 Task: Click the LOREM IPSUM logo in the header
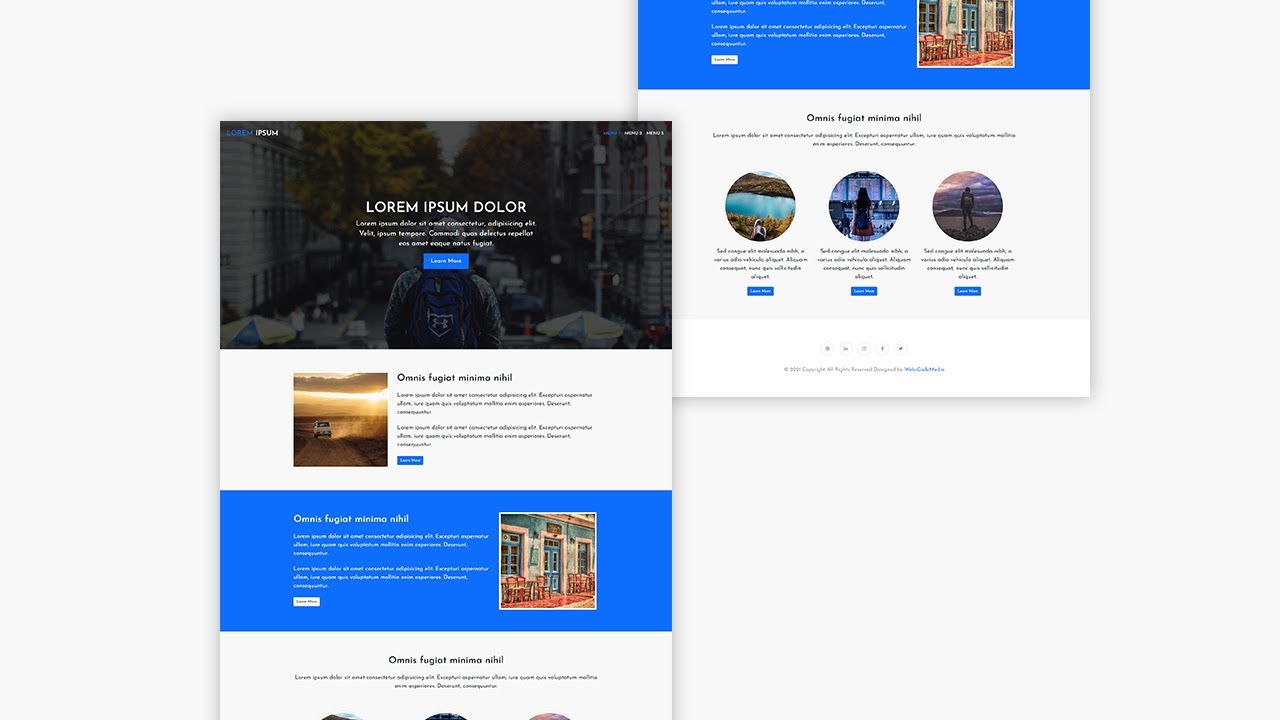(x=252, y=133)
